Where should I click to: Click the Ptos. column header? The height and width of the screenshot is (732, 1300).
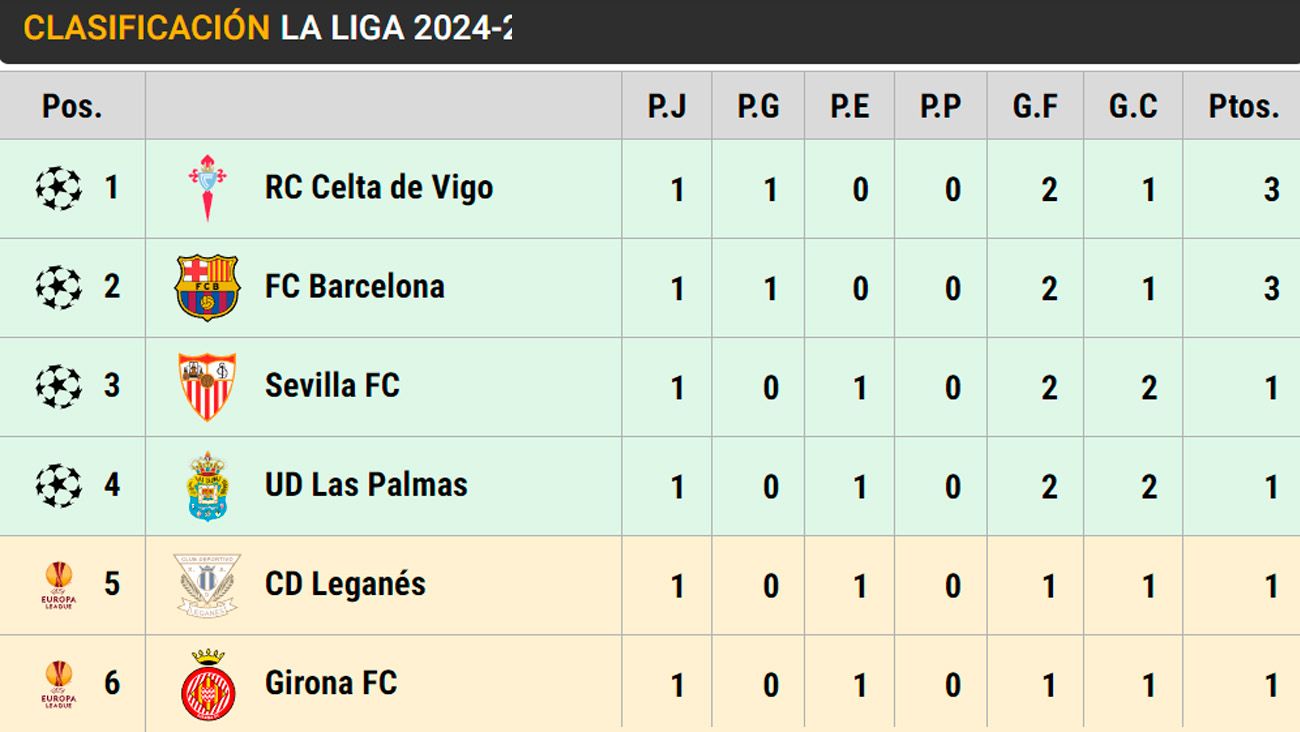pos(1243,106)
